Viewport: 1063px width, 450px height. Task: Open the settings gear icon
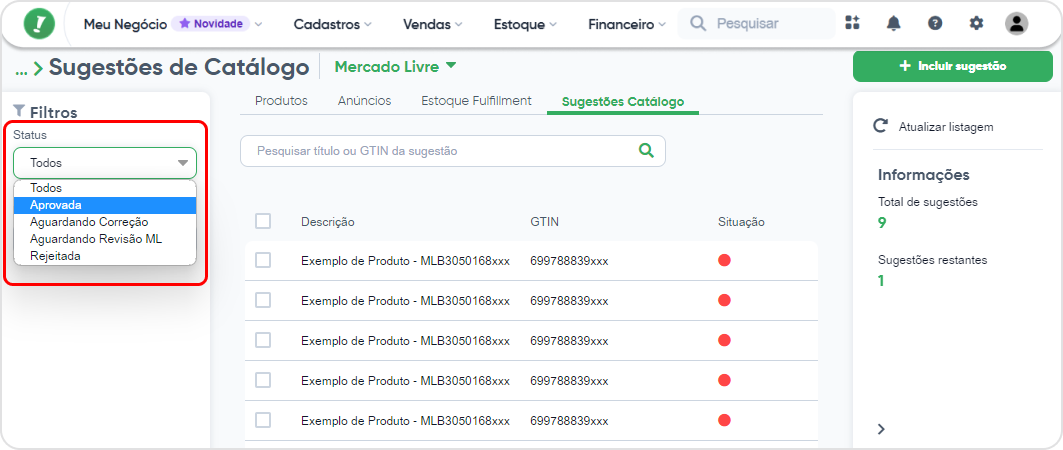[x=976, y=23]
